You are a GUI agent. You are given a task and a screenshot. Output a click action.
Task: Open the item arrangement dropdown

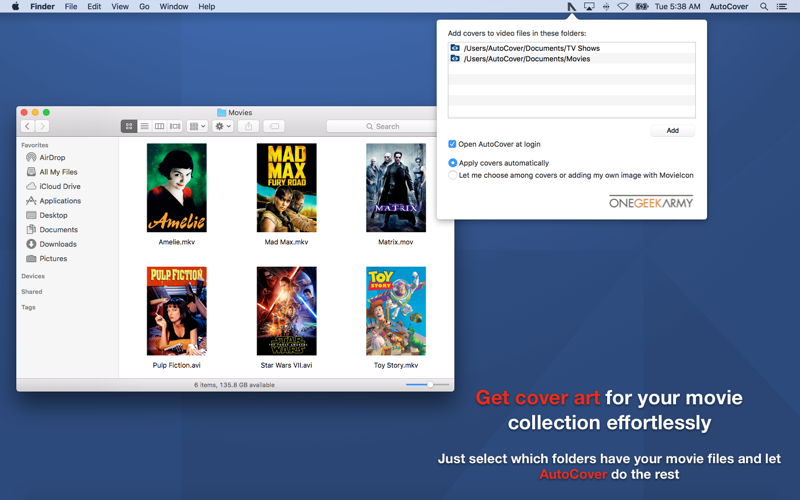(x=197, y=126)
